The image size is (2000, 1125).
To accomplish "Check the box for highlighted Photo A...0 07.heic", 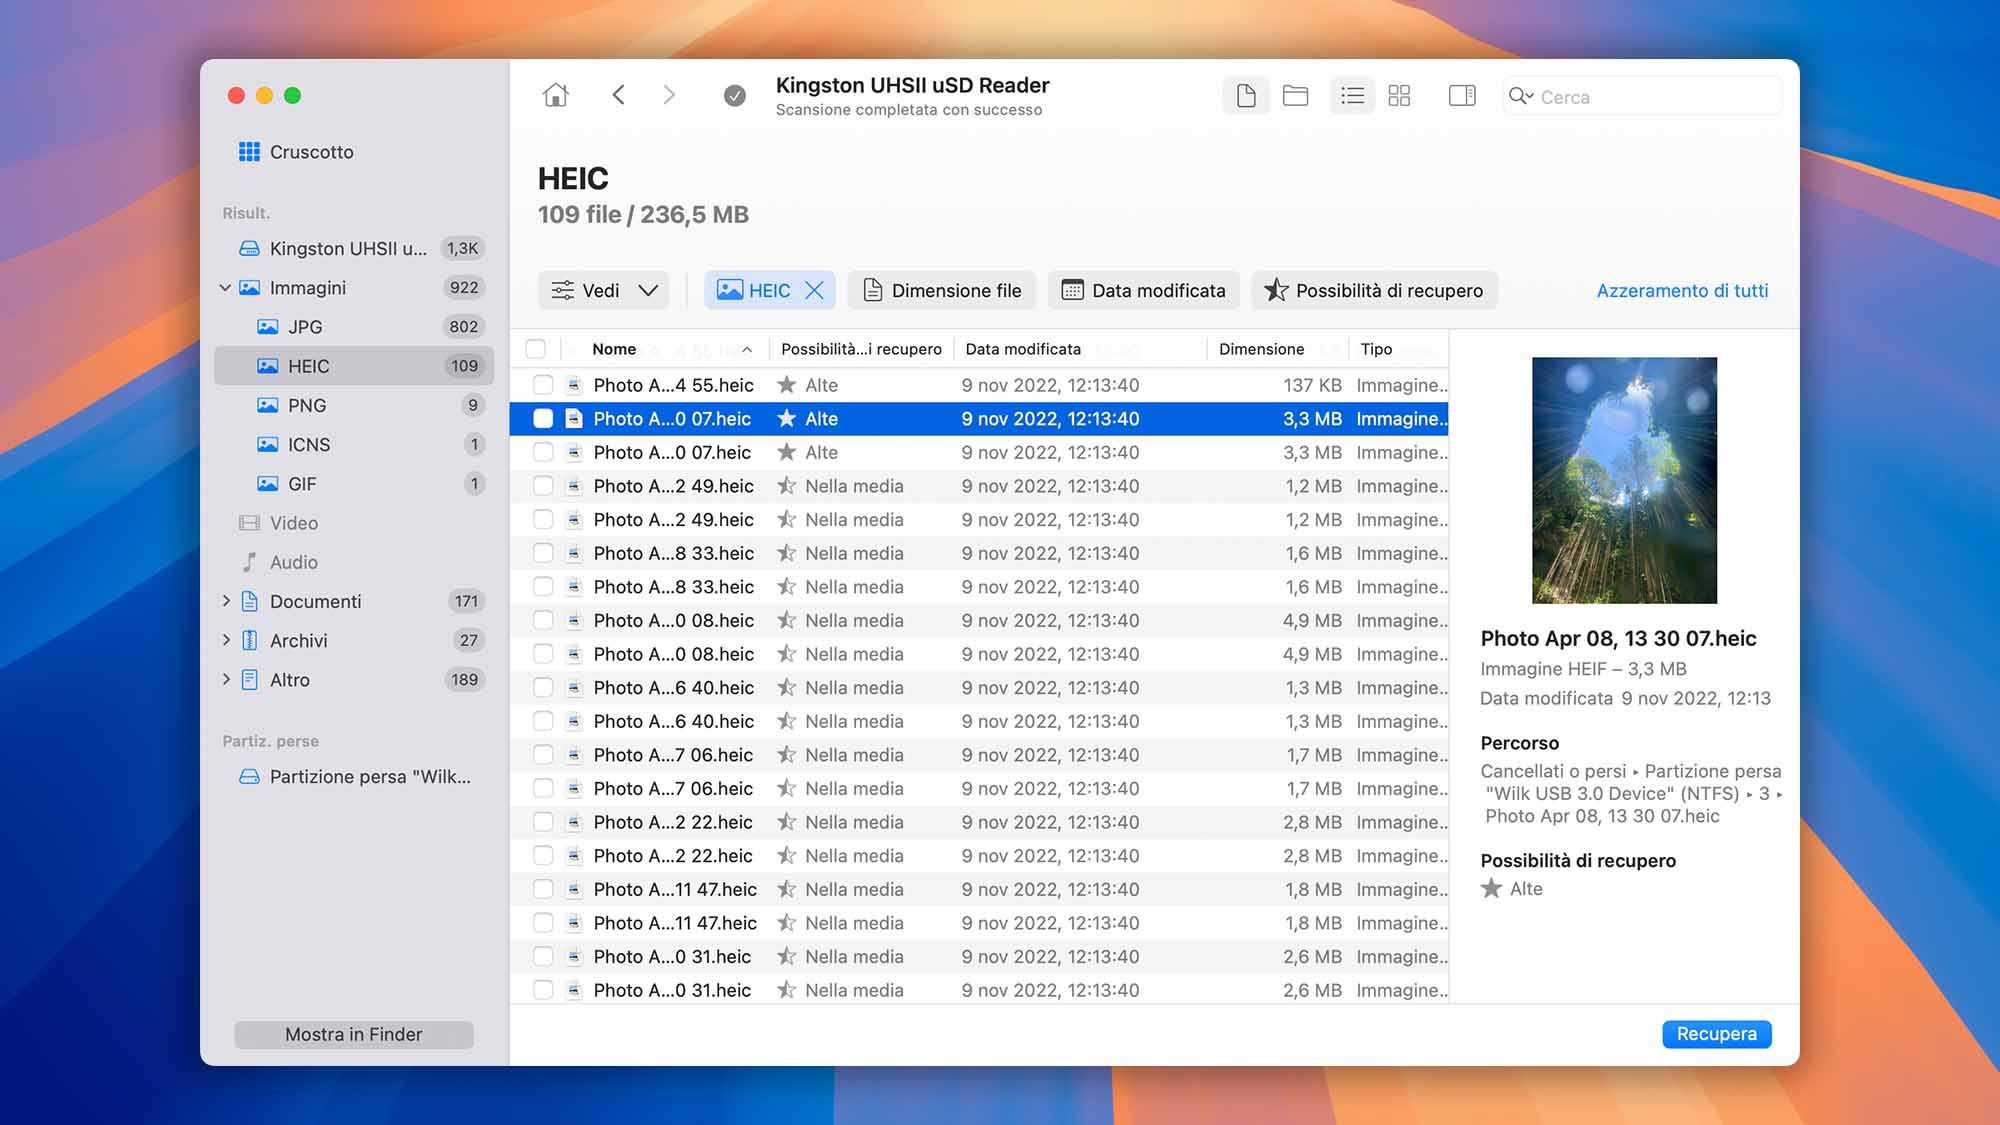I will (543, 419).
